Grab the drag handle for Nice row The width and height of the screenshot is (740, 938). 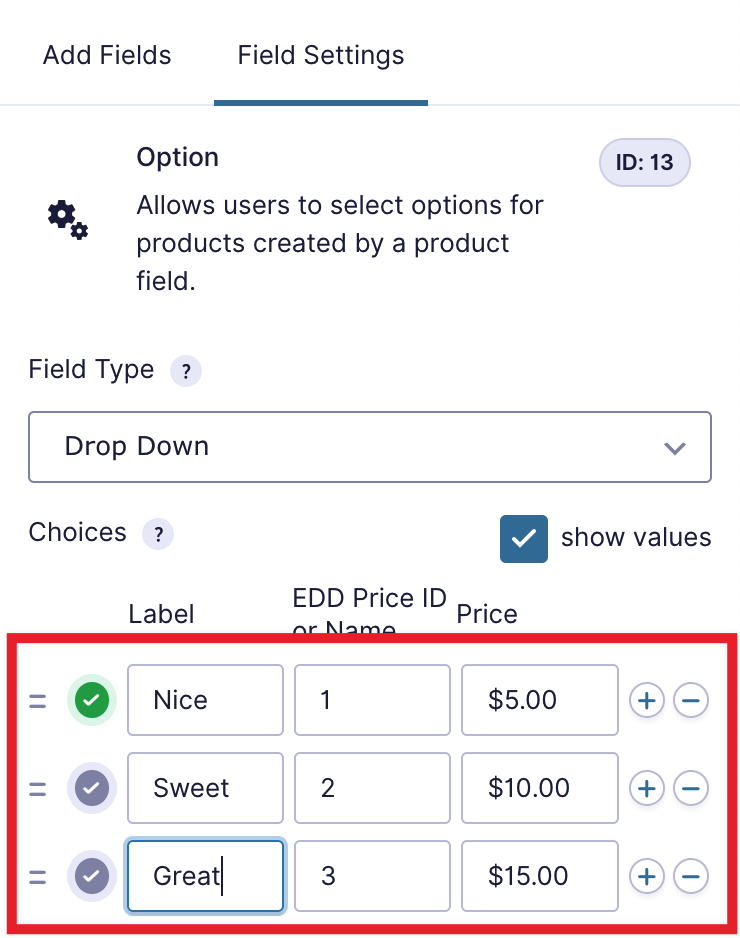[38, 701]
